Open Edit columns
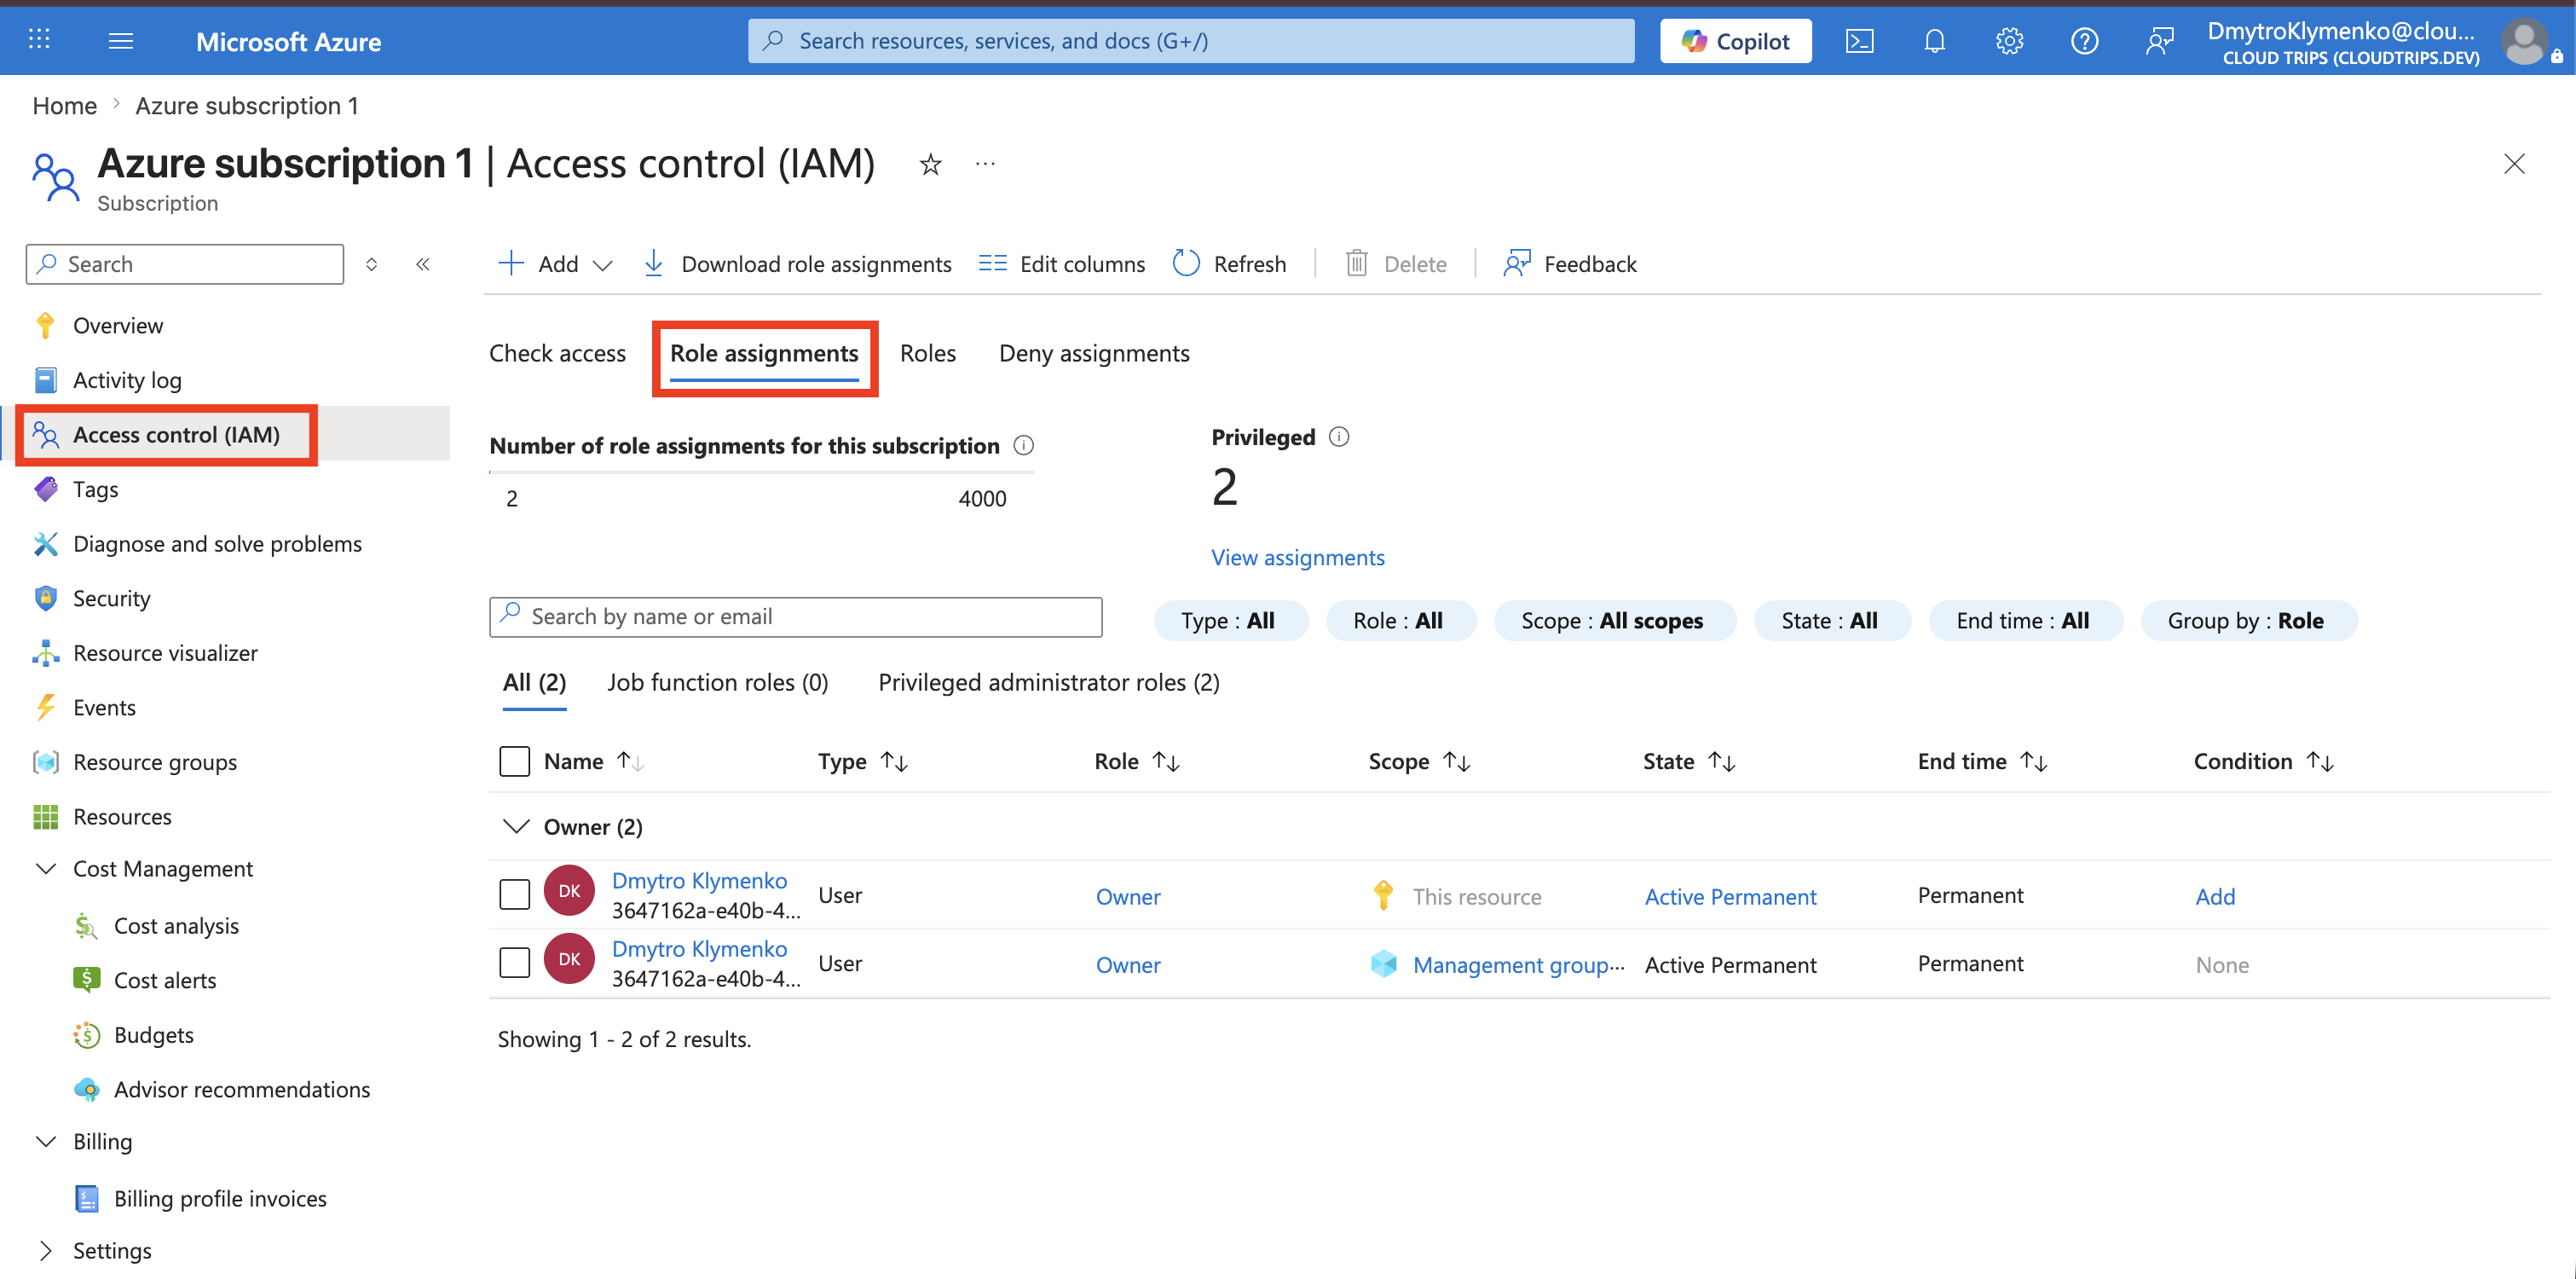2576x1279 pixels. (x=1062, y=264)
